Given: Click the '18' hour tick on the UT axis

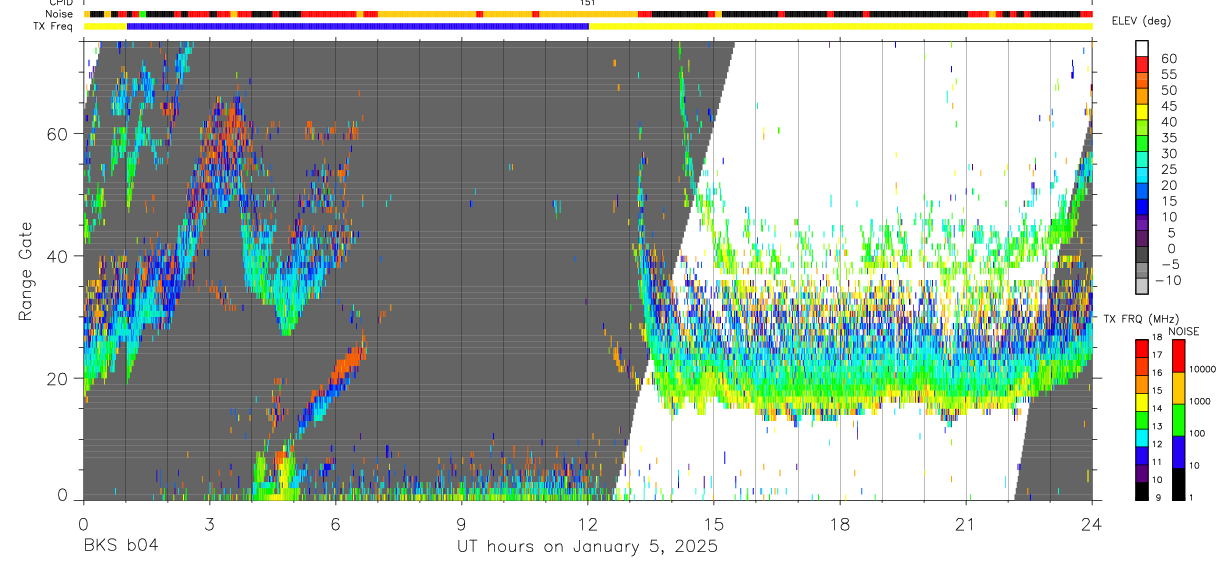Looking at the screenshot, I should [840, 524].
